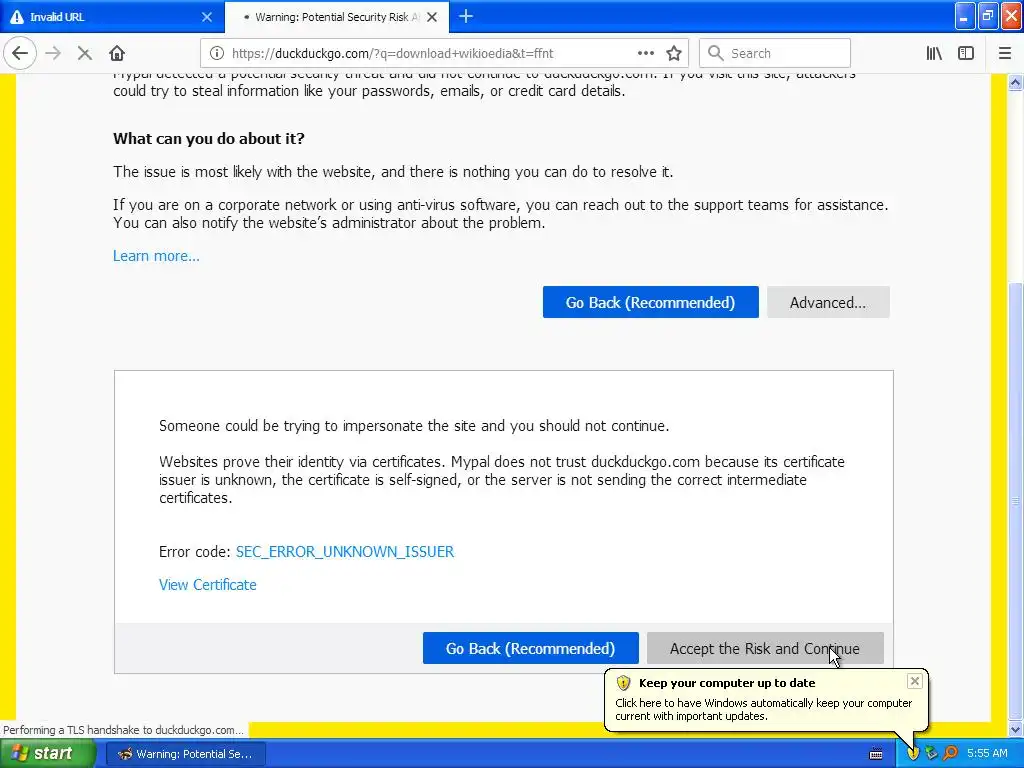Click the lower Go Back (Recommended) button
The height and width of the screenshot is (768, 1024).
pos(530,648)
